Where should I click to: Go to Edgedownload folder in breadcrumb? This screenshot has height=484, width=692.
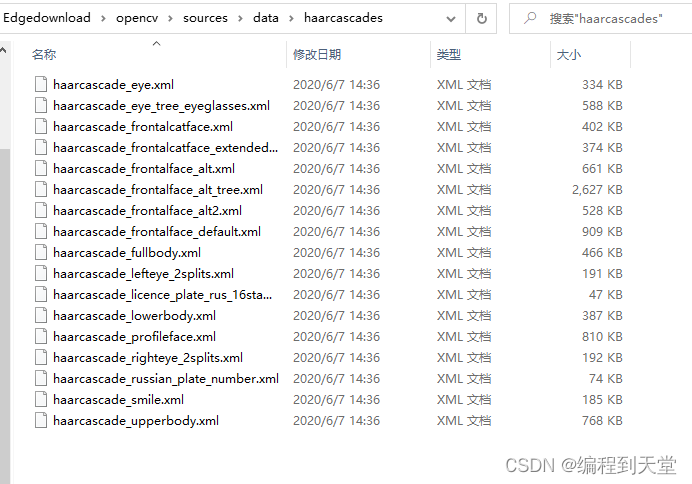(47, 18)
